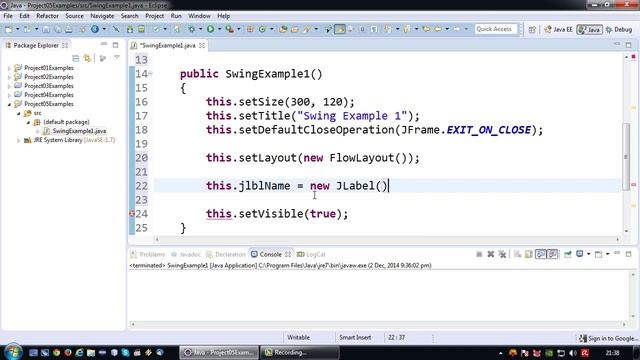Switch to the Problems tab

click(148, 254)
